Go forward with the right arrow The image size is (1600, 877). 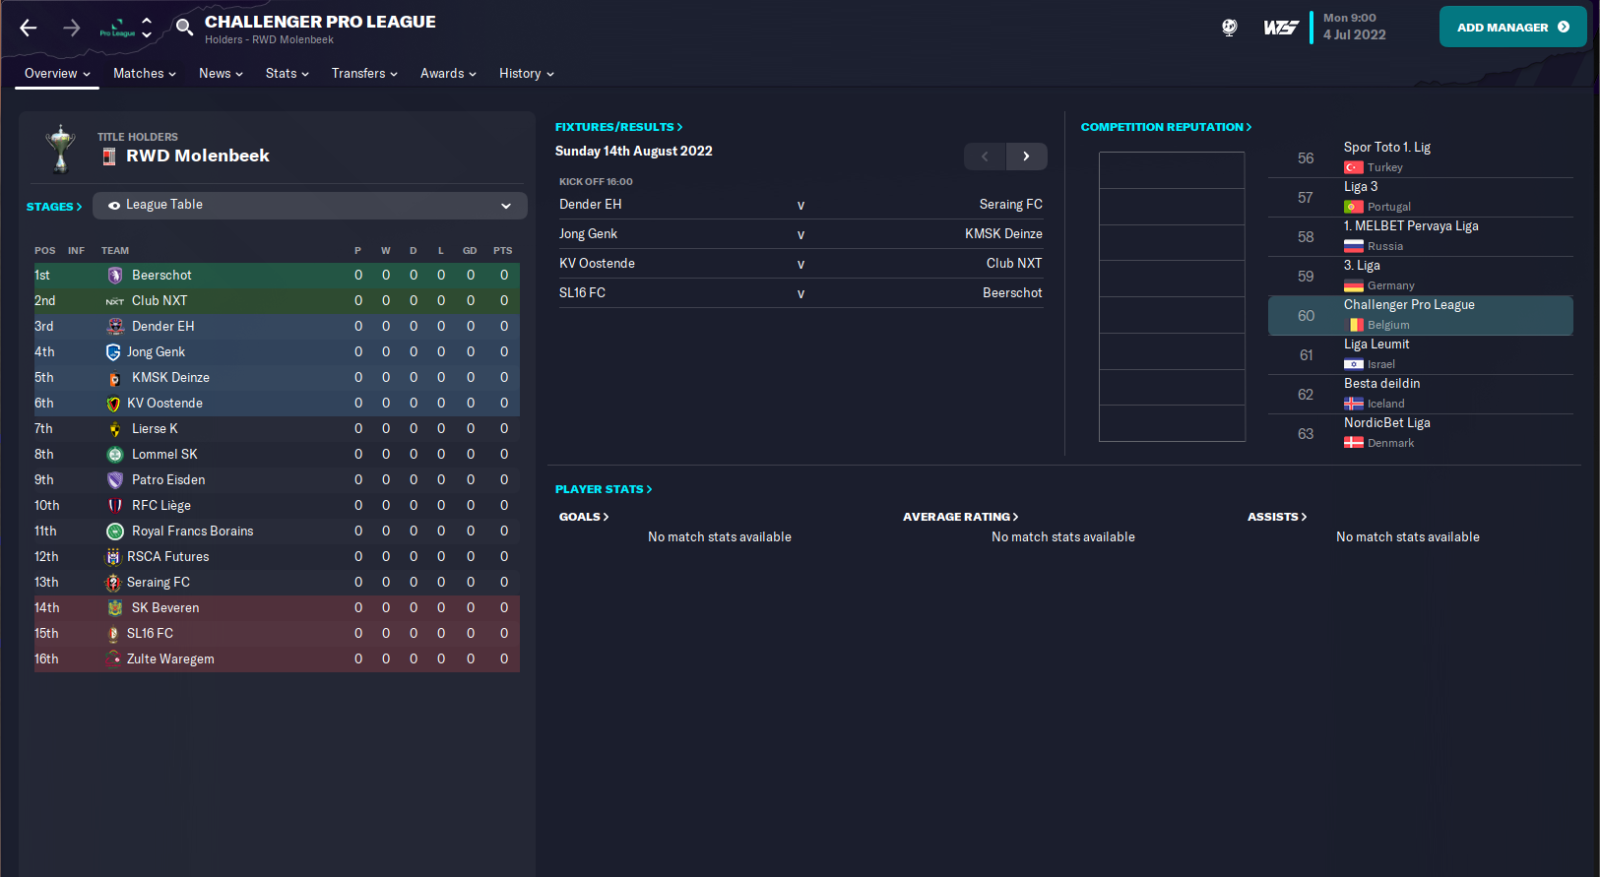(x=71, y=28)
